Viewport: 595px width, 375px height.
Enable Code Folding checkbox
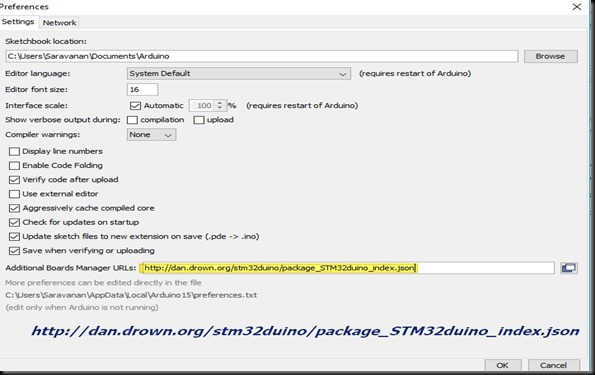coord(14,166)
